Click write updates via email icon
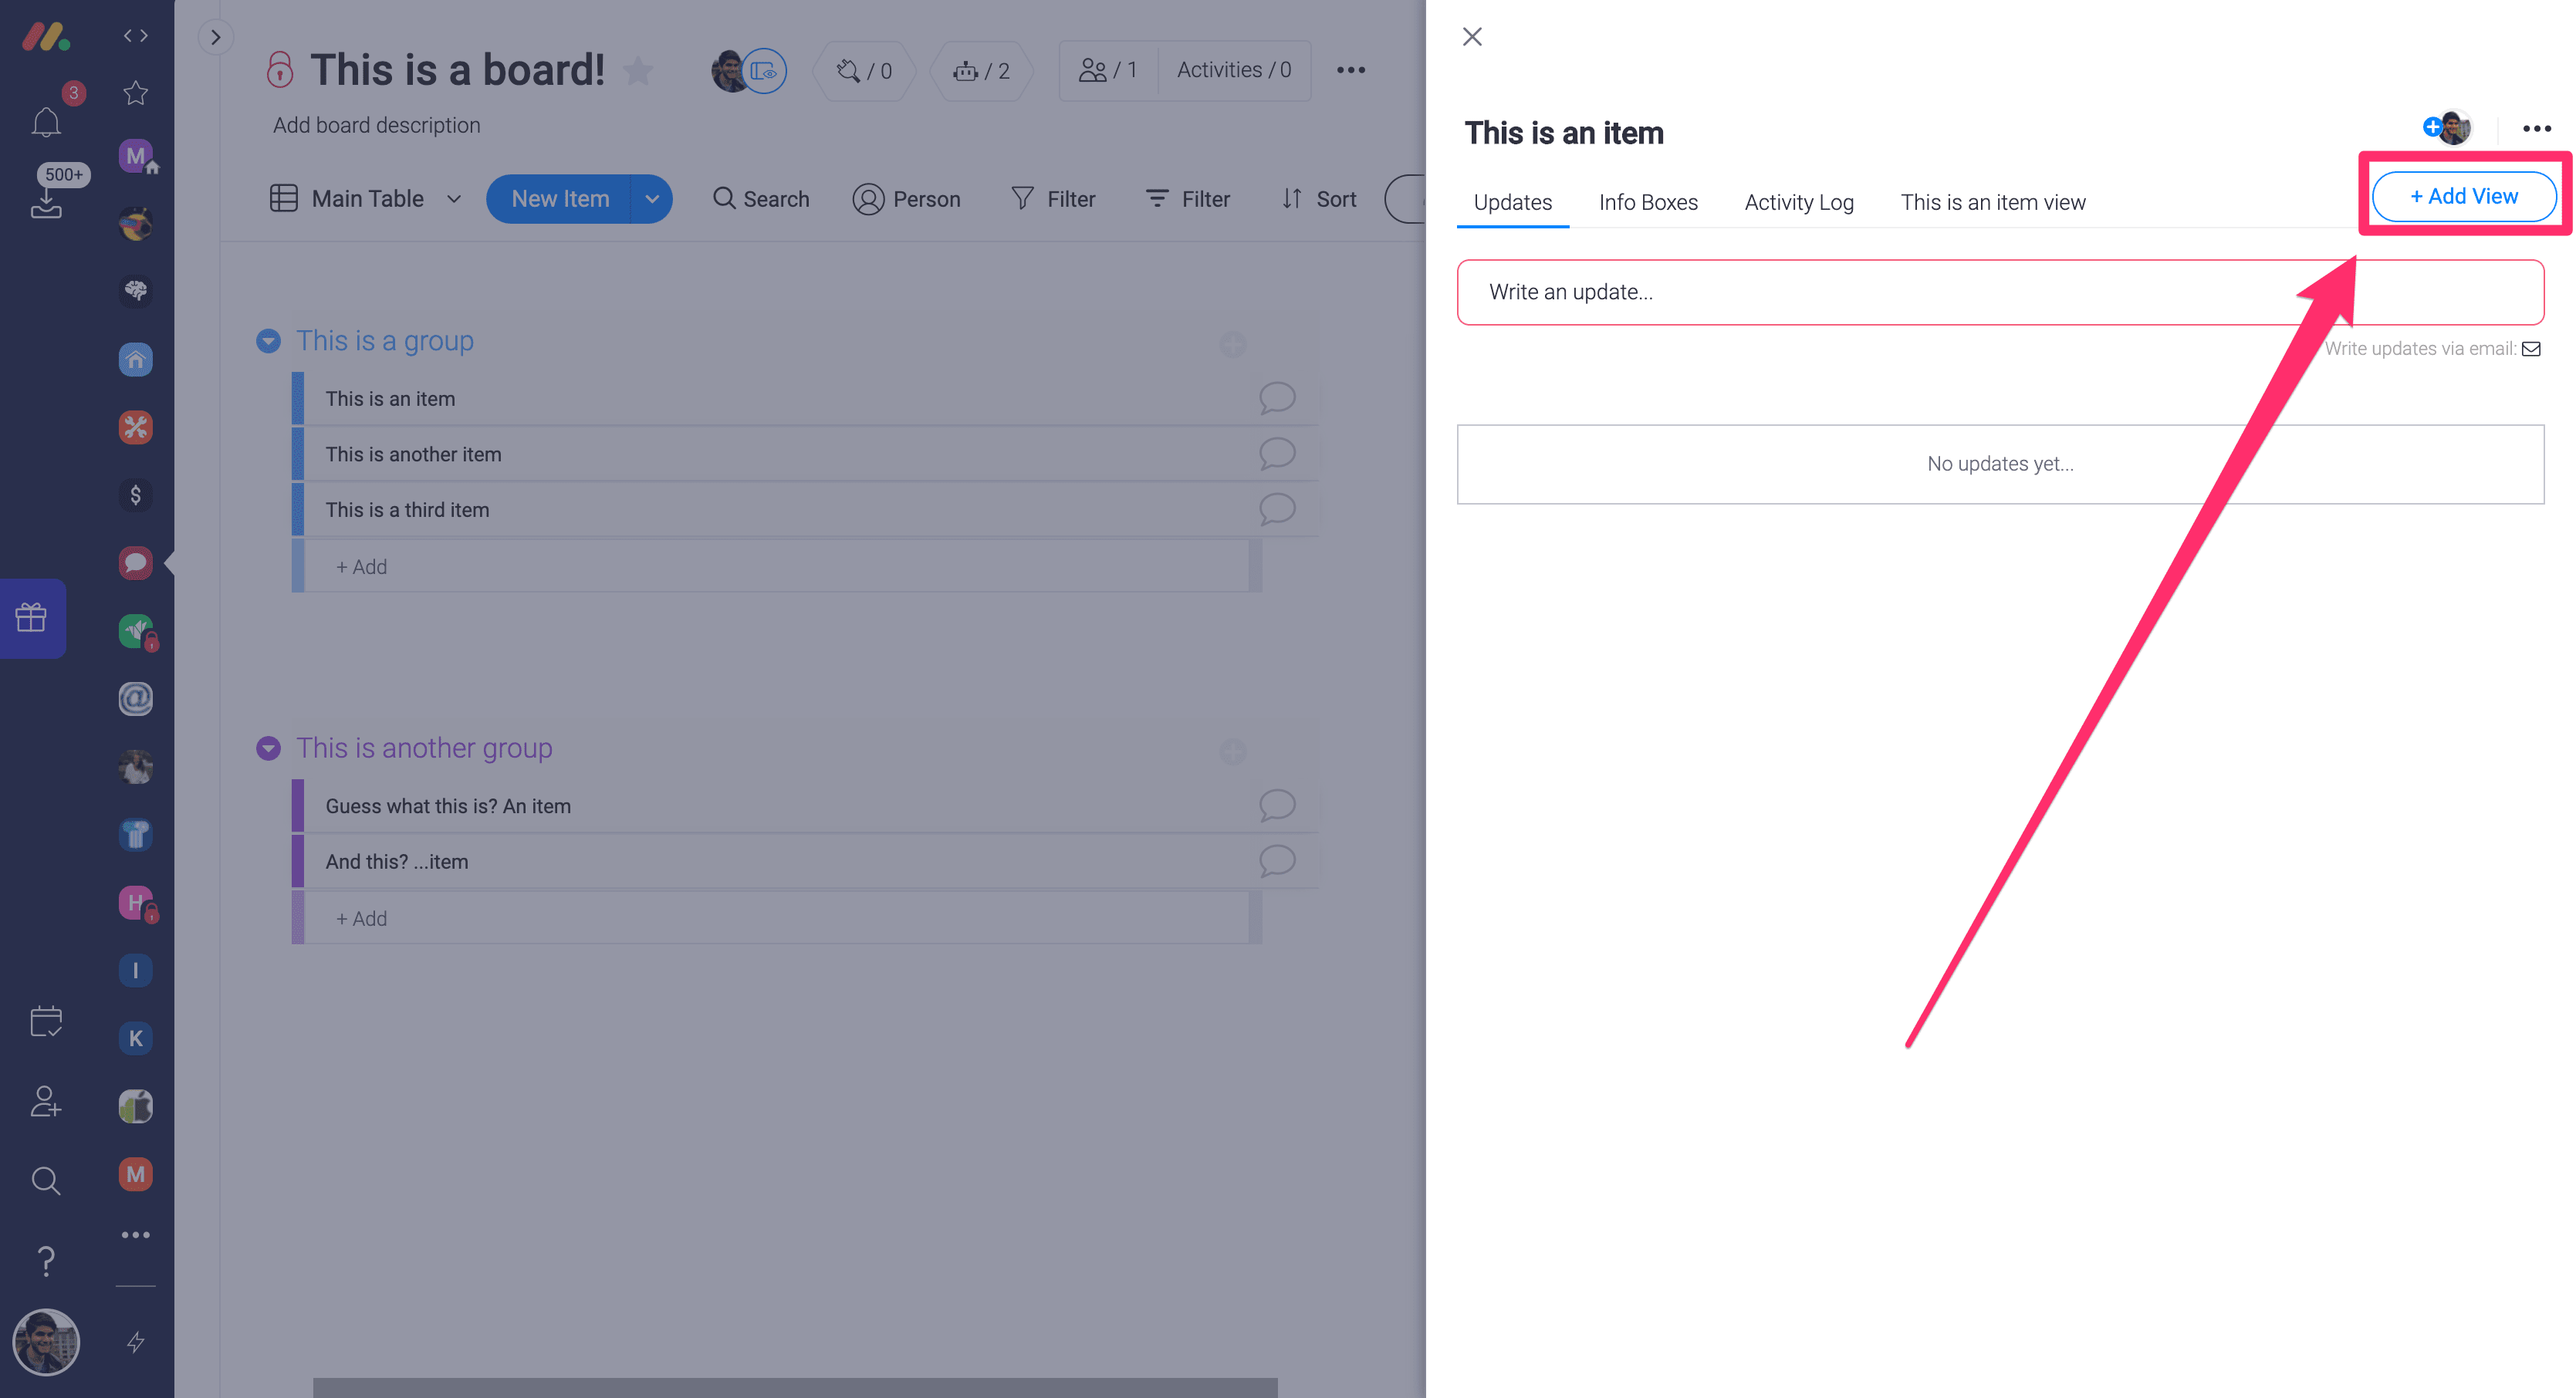This screenshot has height=1398, width=2576. click(2531, 349)
